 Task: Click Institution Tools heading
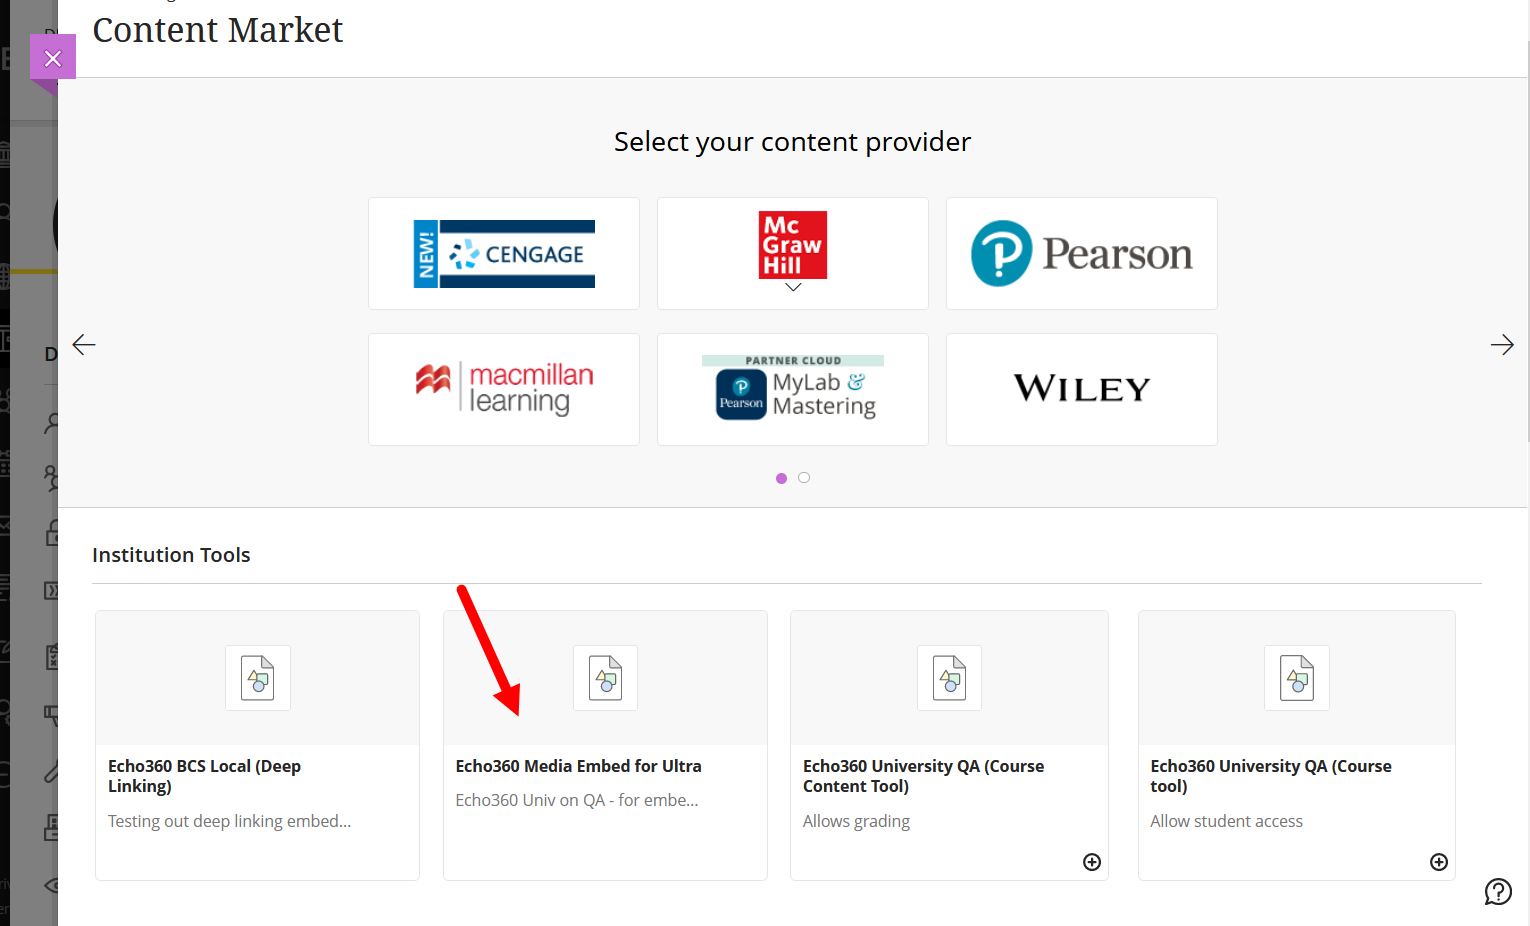pos(171,555)
